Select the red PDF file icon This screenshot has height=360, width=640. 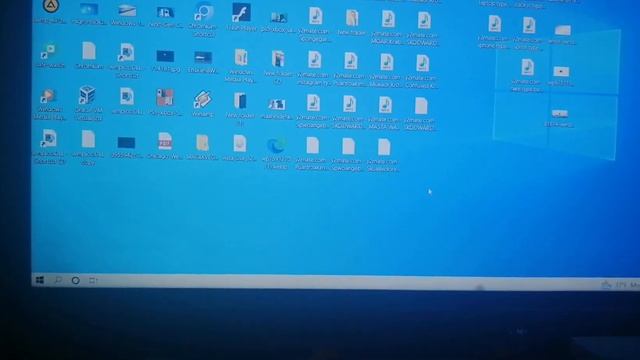click(165, 141)
